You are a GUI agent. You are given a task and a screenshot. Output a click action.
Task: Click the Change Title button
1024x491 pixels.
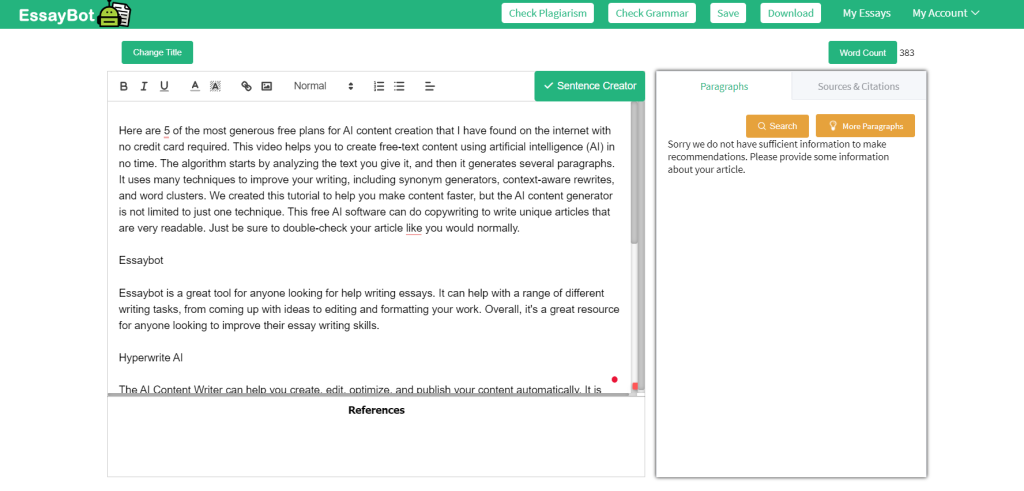click(x=157, y=52)
